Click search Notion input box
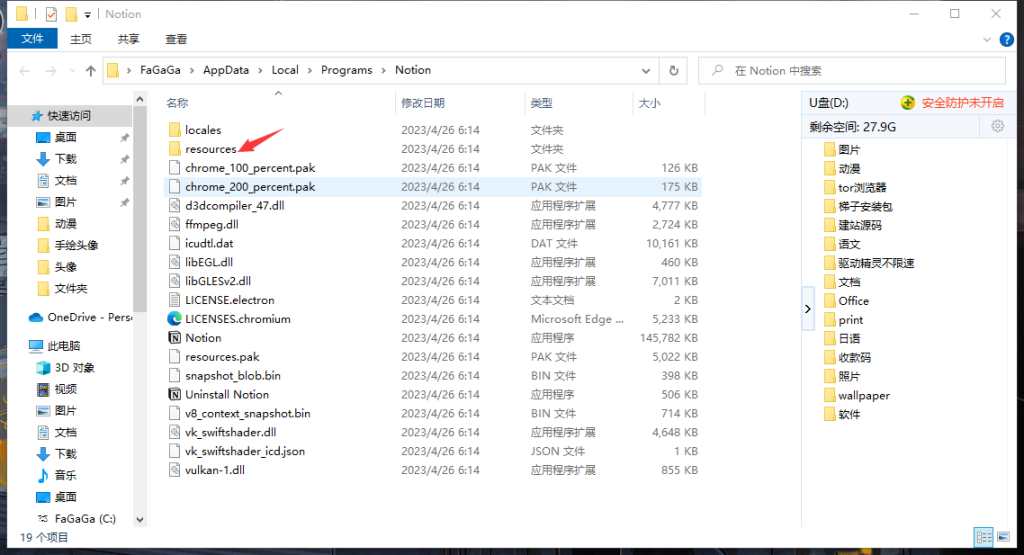 click(852, 71)
